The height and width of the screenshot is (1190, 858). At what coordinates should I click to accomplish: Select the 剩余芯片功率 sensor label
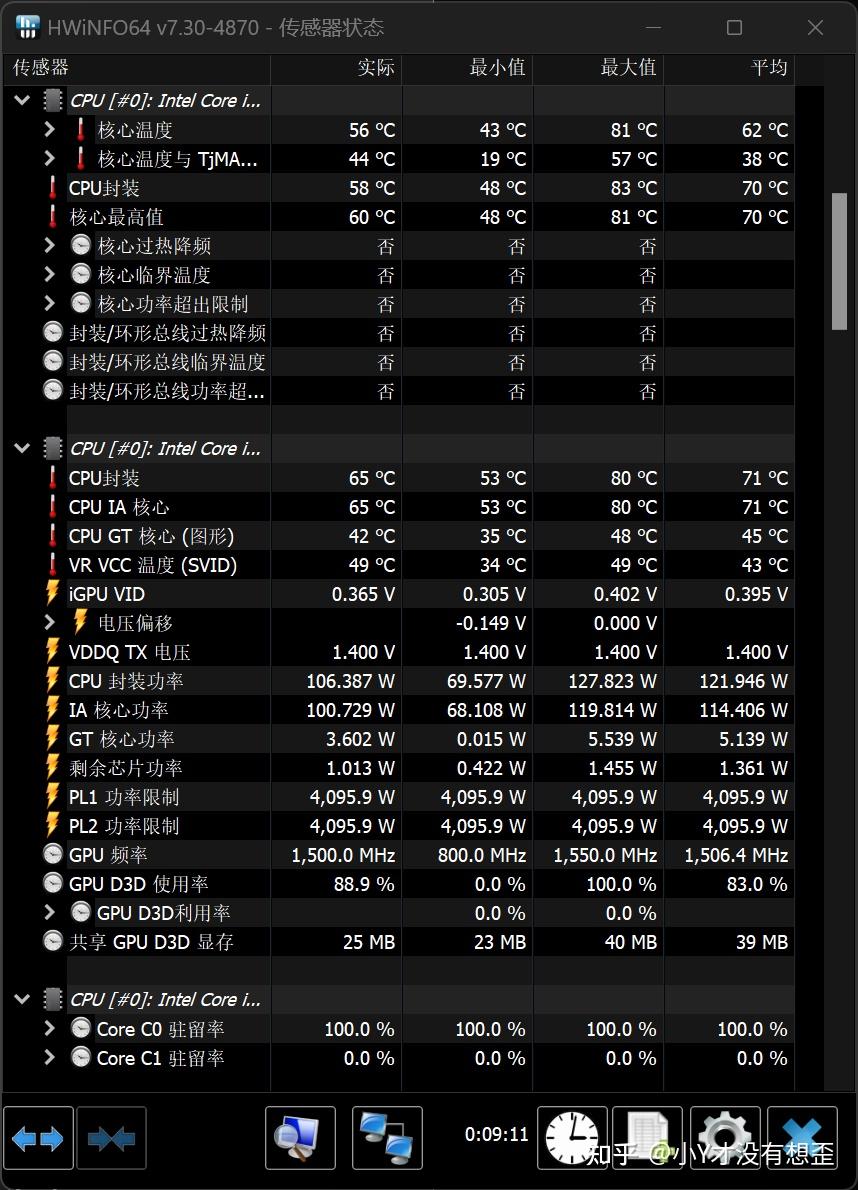click(x=126, y=768)
